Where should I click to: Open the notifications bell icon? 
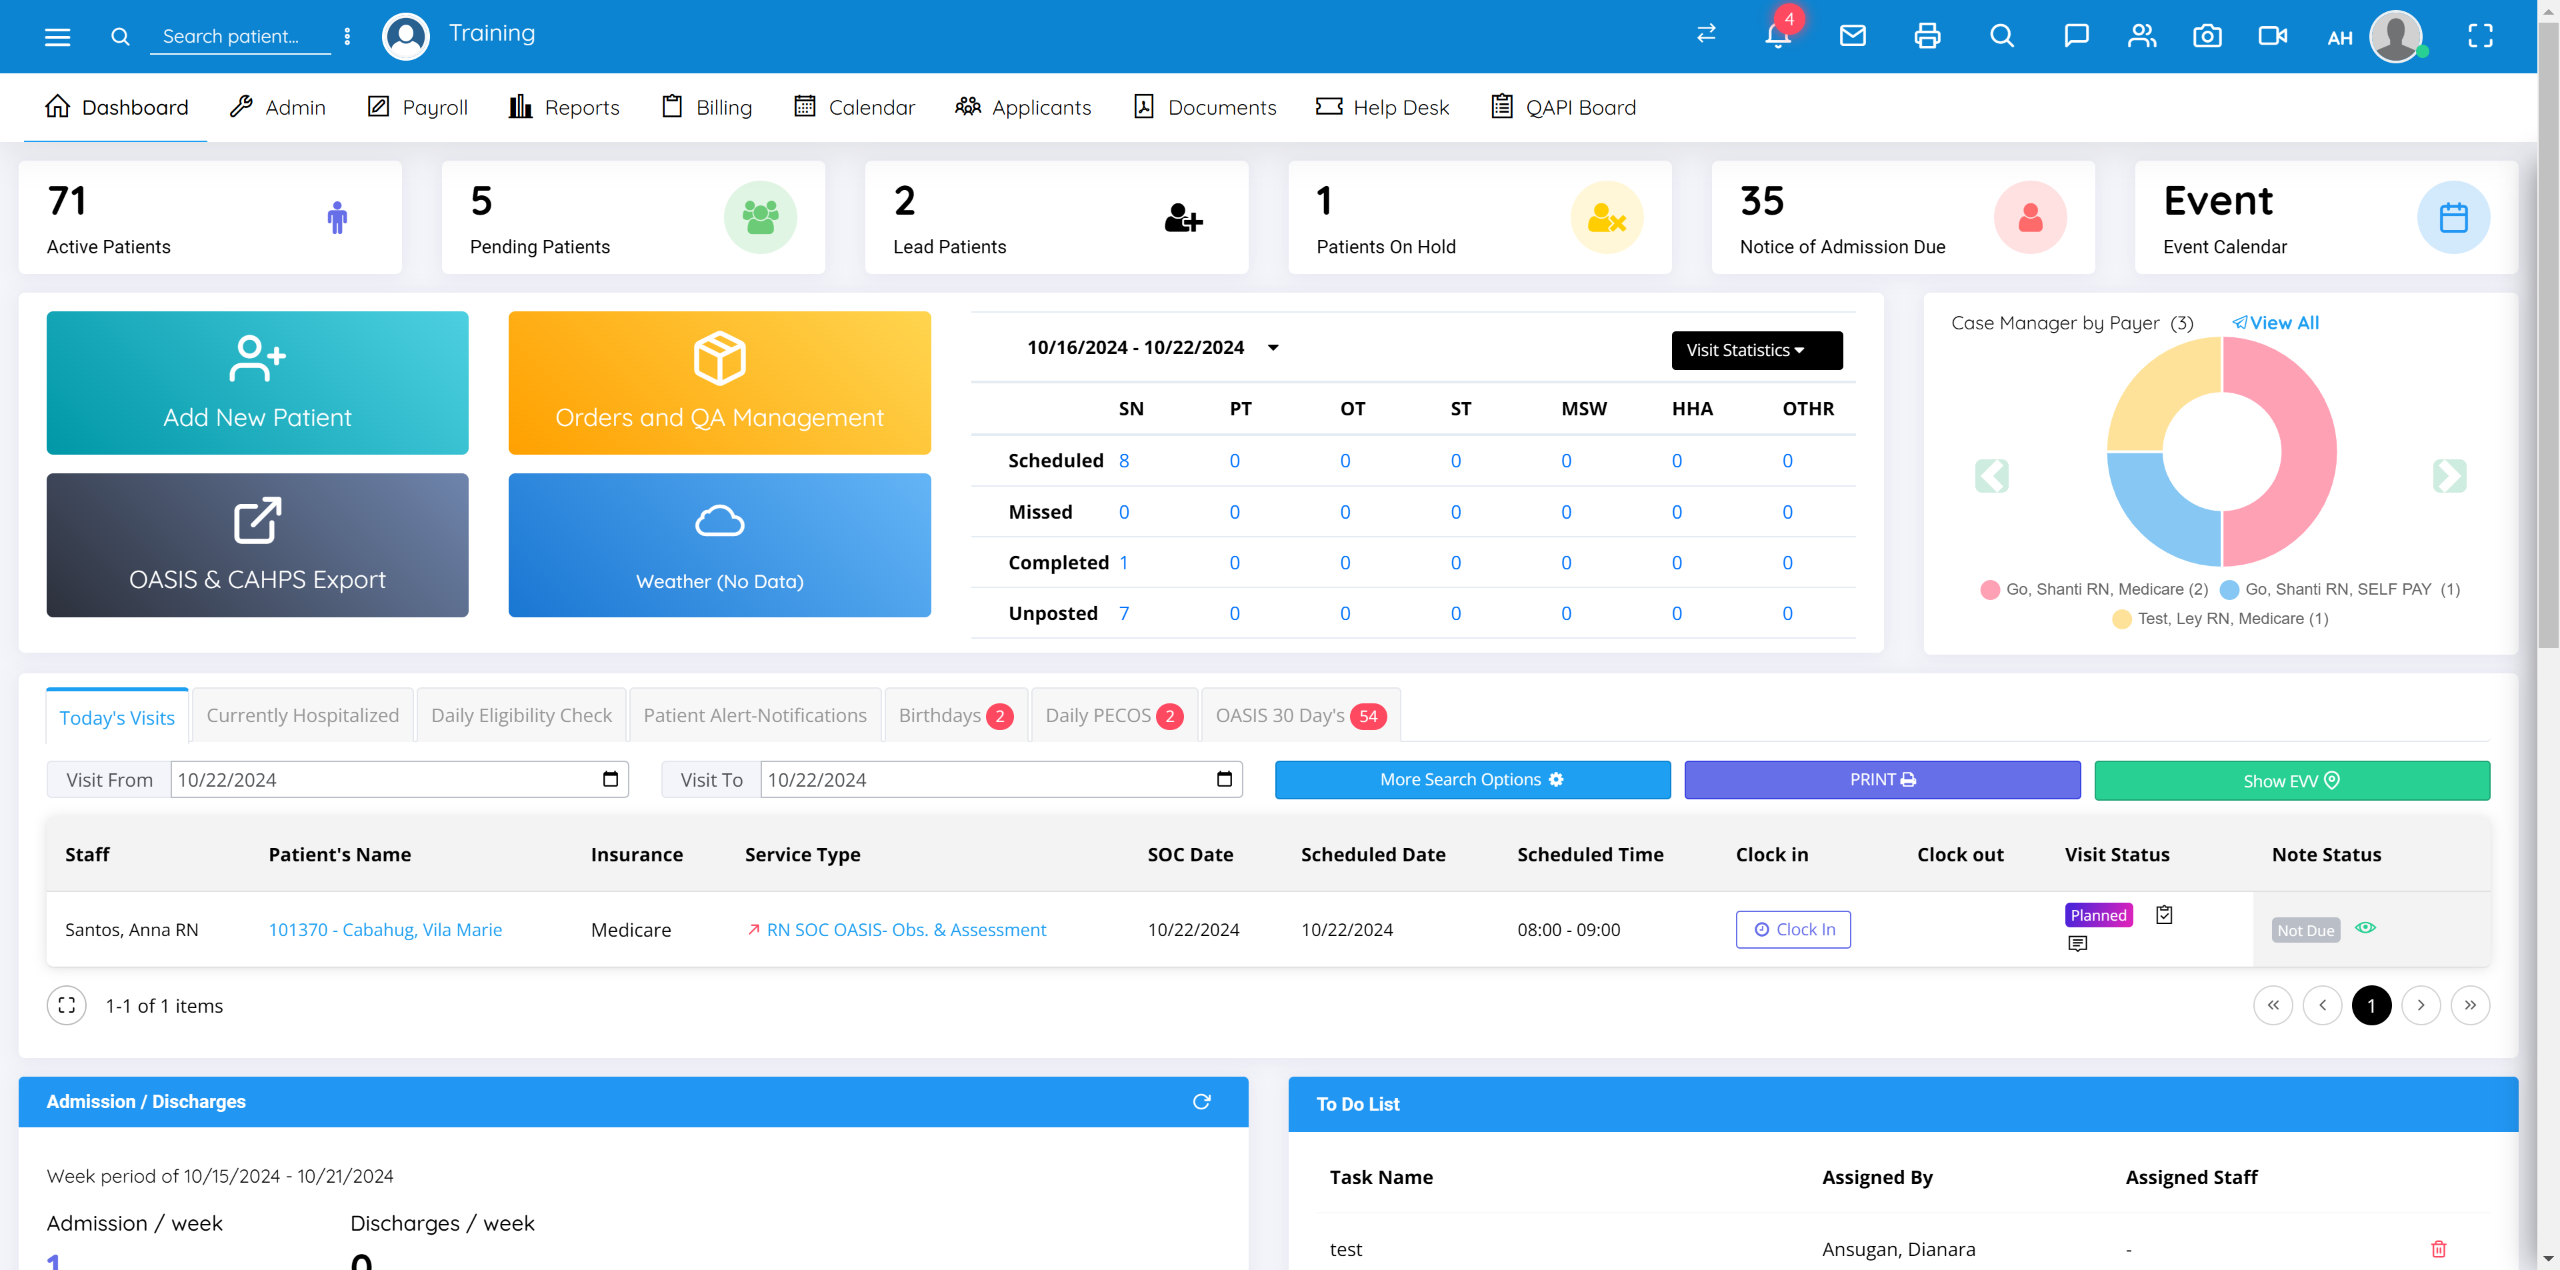pyautogui.click(x=1777, y=36)
